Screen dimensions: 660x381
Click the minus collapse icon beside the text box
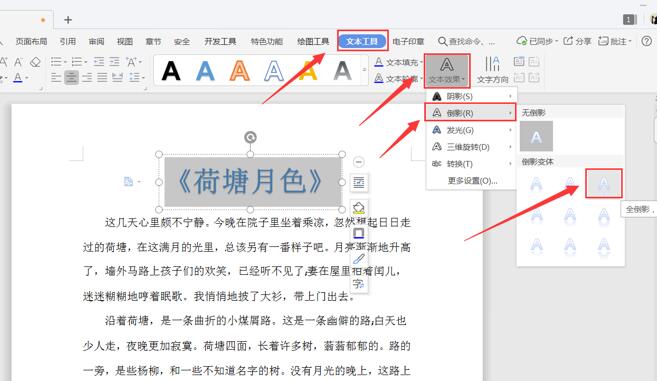click(x=358, y=162)
